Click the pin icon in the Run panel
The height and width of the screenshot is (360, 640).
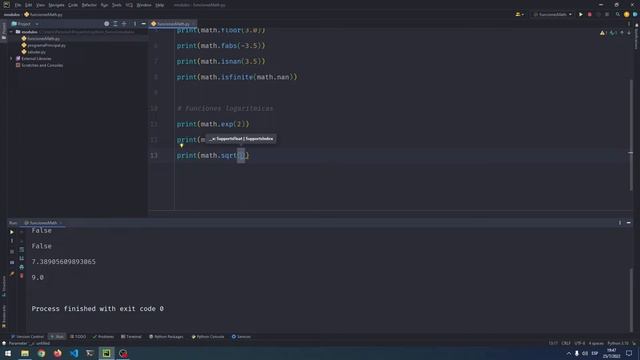[12, 273]
